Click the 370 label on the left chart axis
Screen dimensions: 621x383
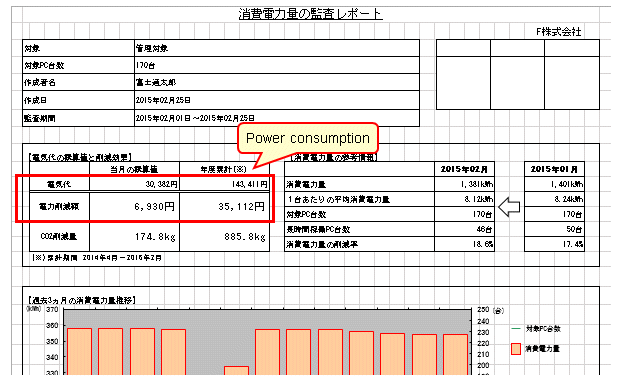(x=52, y=309)
